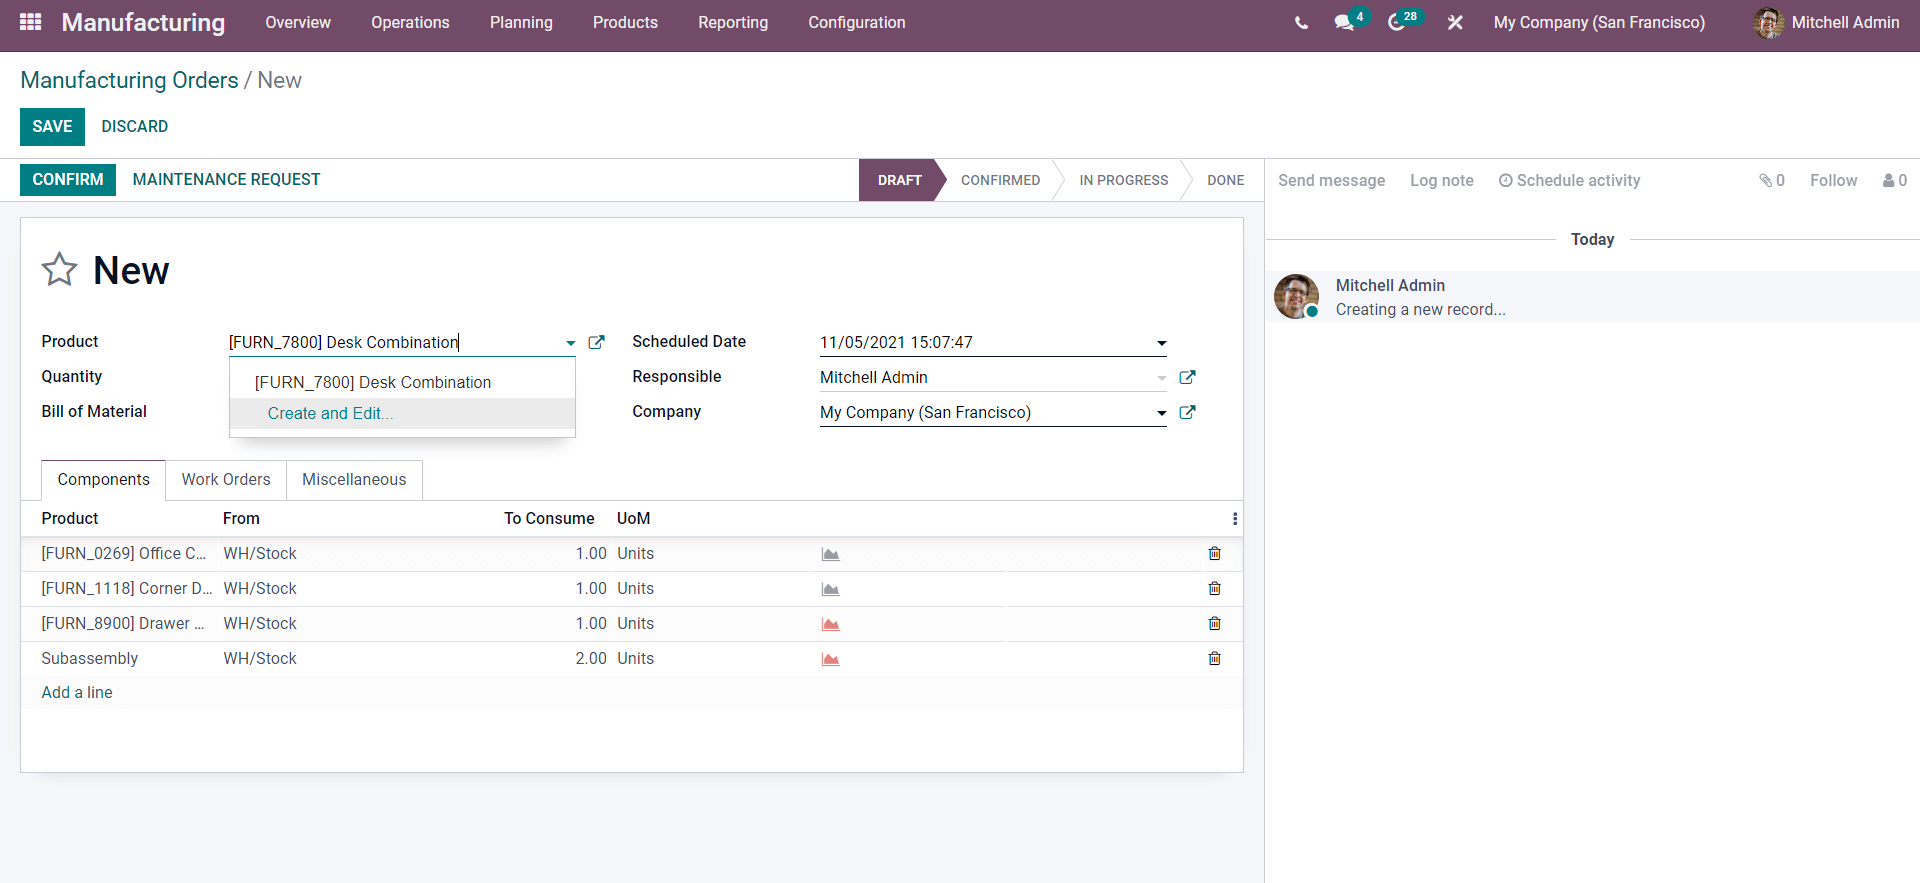The image size is (1920, 883).
Task: Open optional columns kebab menu
Action: coord(1234,518)
